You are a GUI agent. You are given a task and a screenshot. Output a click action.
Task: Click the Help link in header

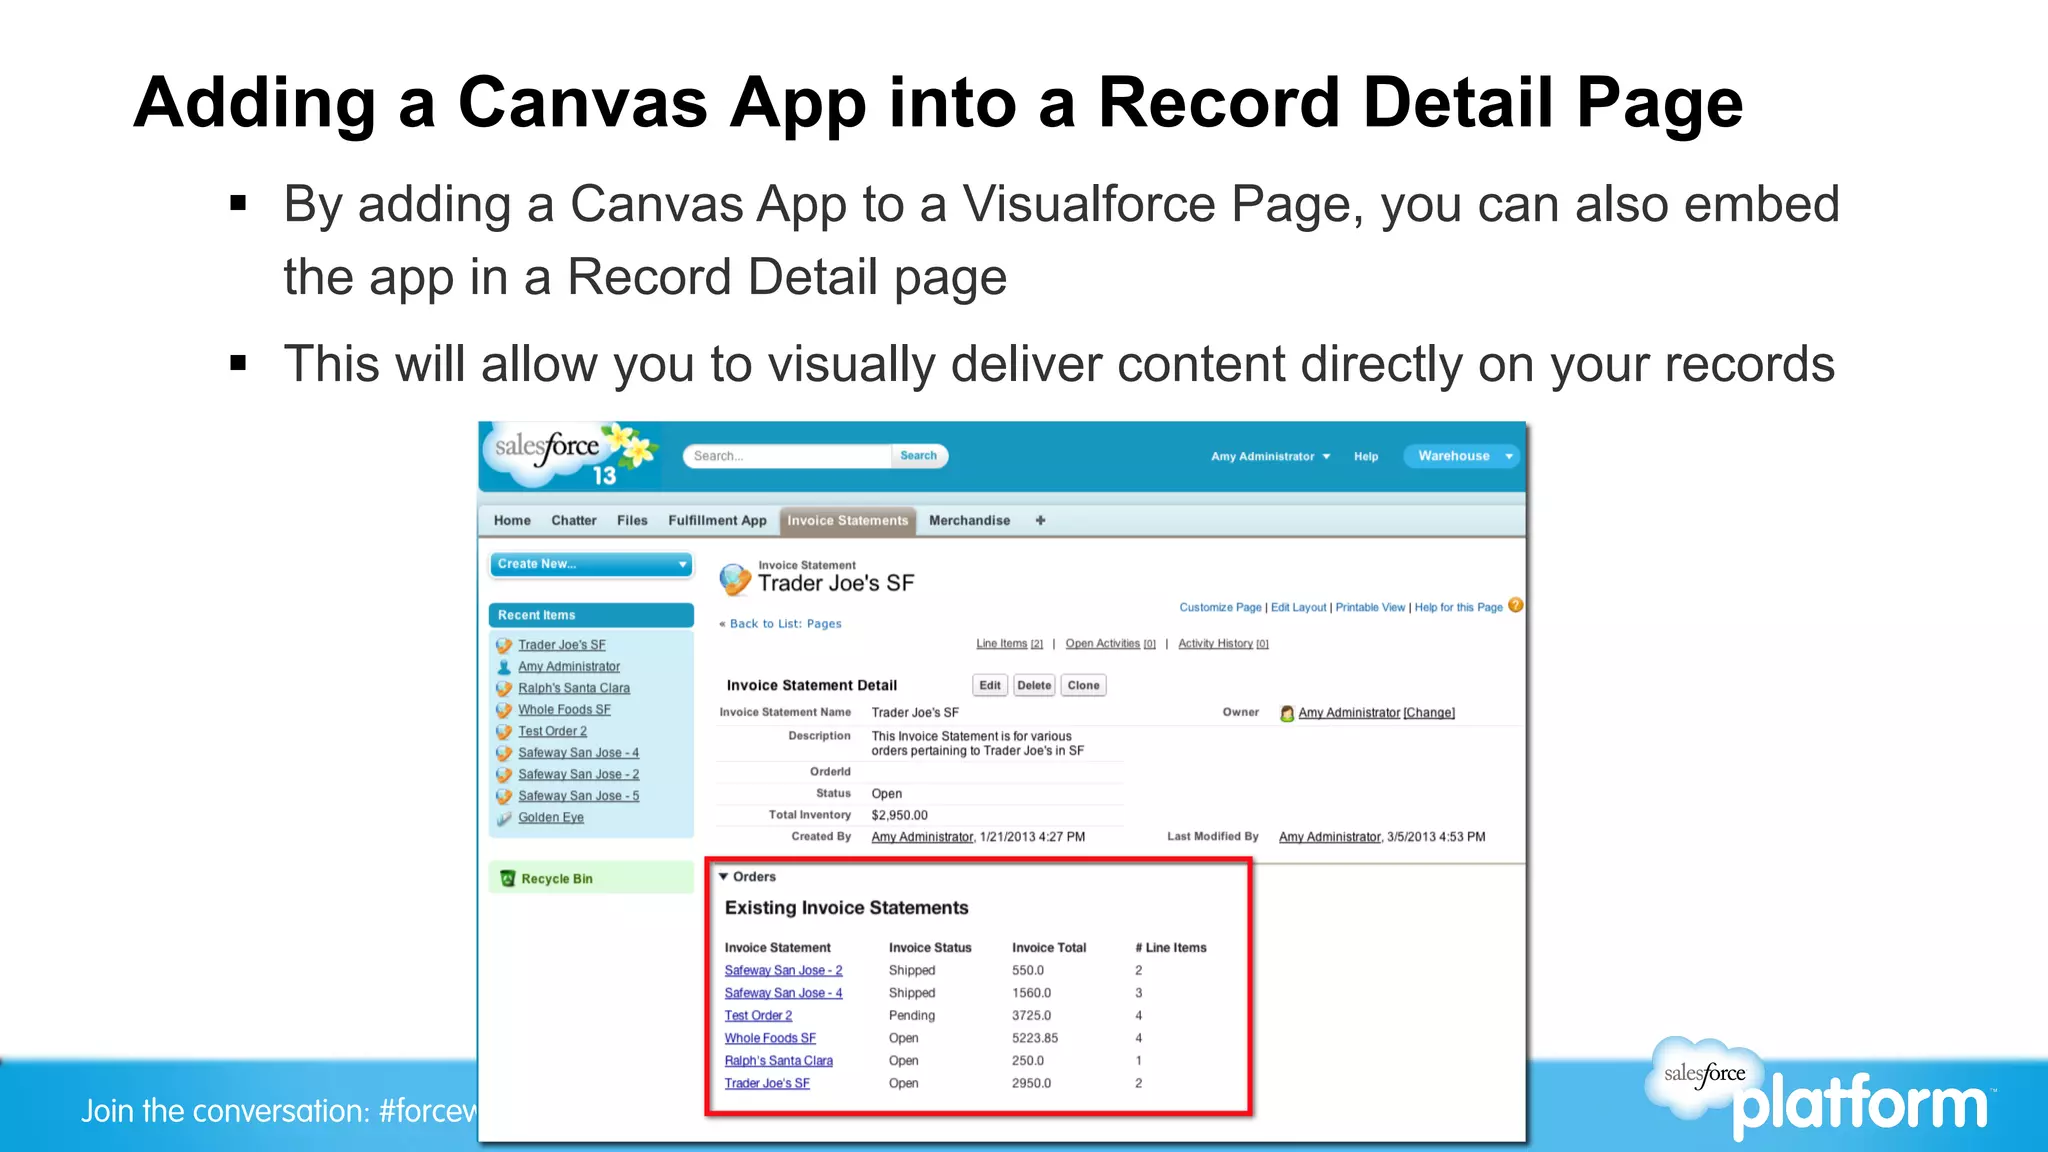pyautogui.click(x=1366, y=456)
